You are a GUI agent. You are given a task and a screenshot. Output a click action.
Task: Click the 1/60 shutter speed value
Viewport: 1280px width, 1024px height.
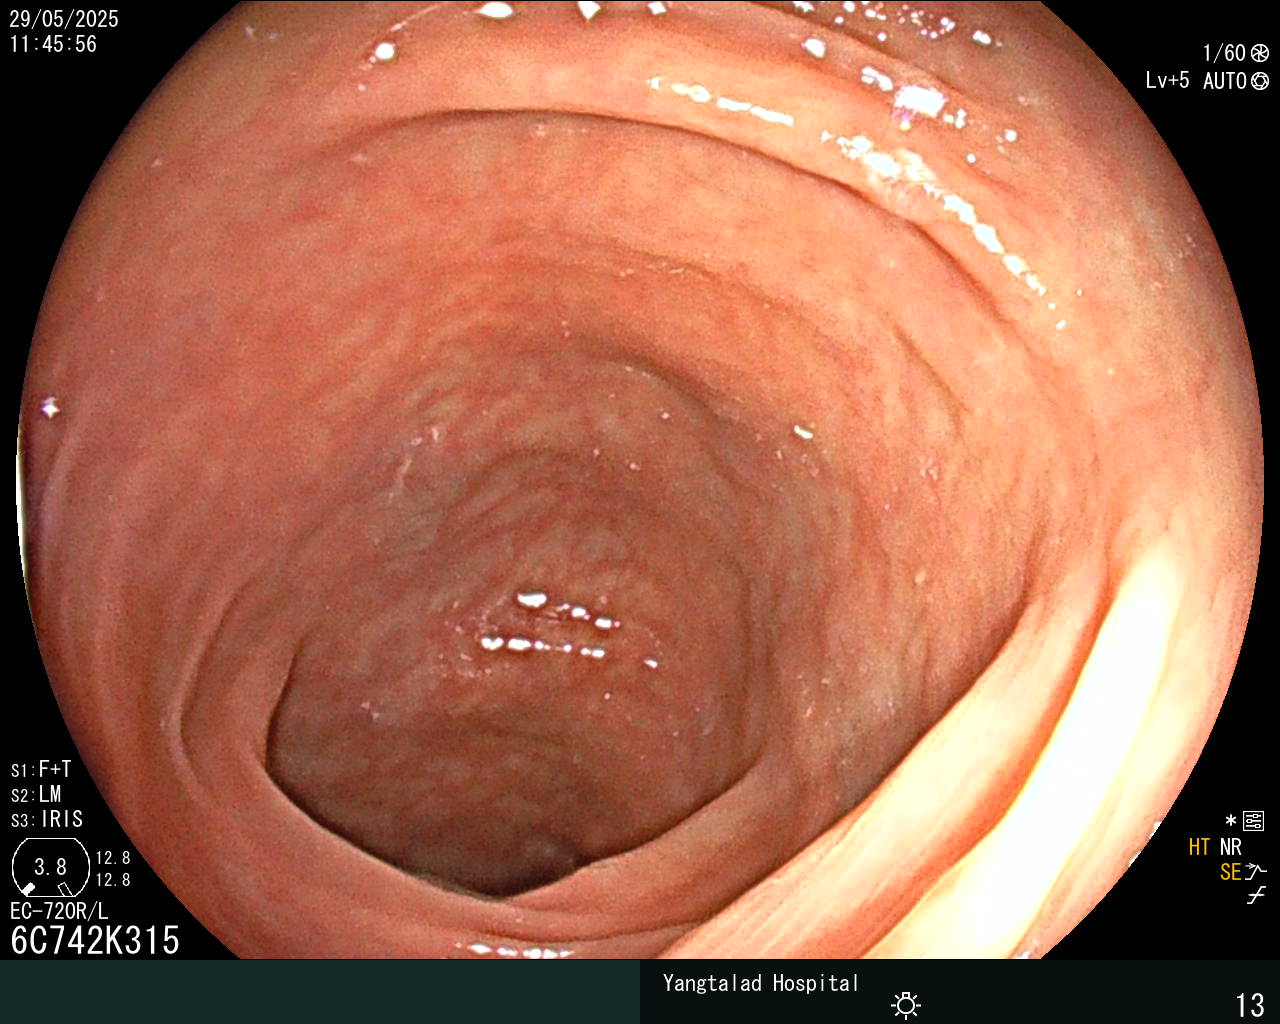(x=1224, y=54)
